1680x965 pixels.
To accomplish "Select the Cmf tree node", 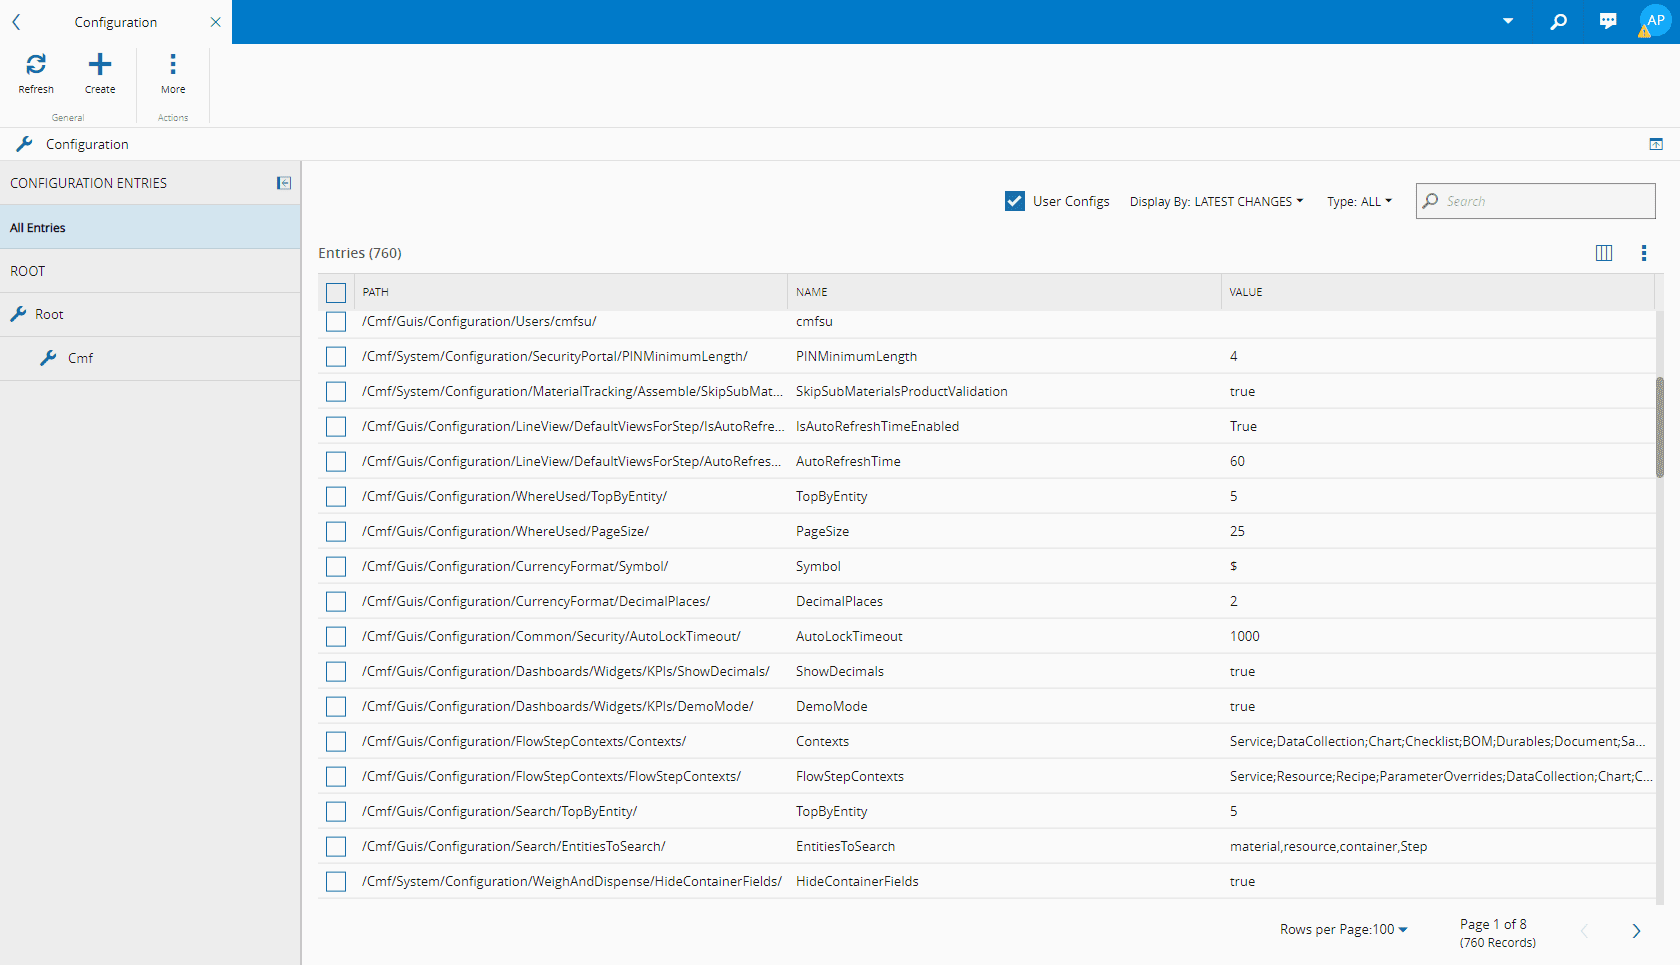I will [x=80, y=358].
